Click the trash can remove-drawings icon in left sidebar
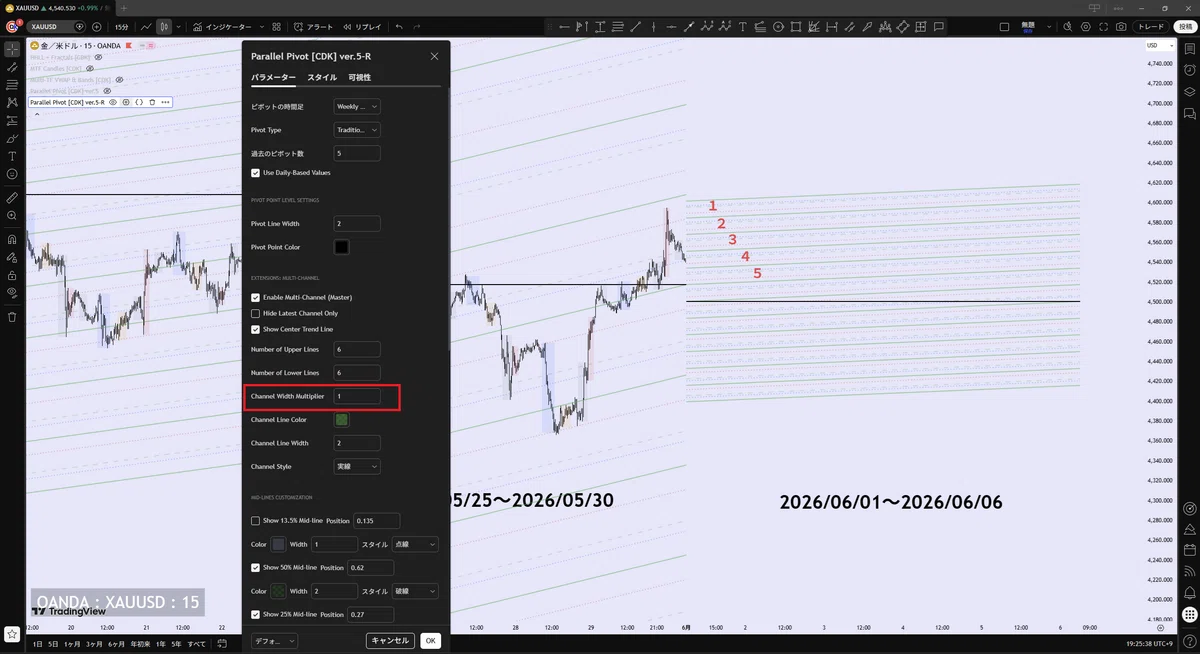The height and width of the screenshot is (654, 1200). (12, 317)
